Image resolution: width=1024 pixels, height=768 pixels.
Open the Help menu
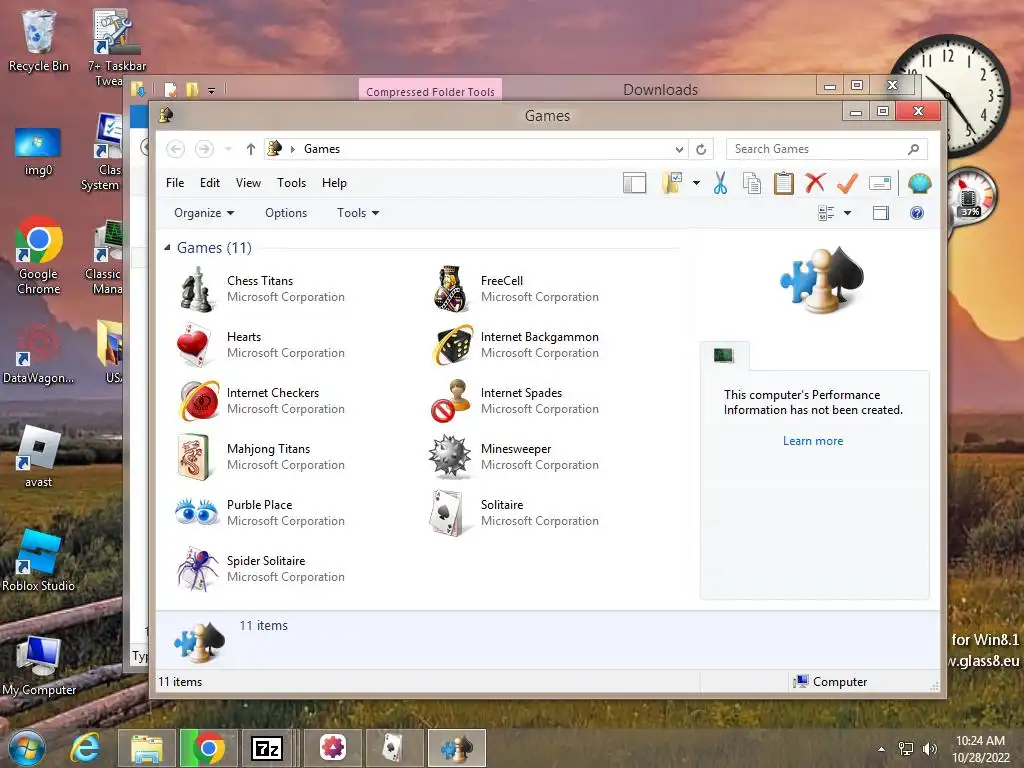coord(334,183)
